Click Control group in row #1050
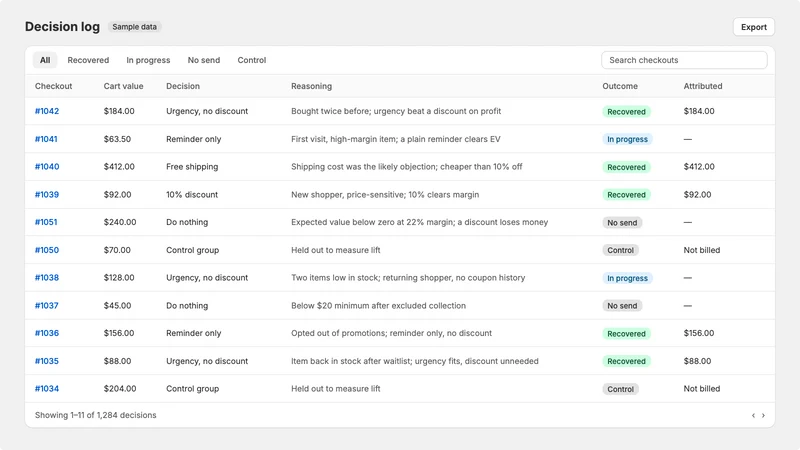Screen dimensions: 800x450 pyautogui.click(x=192, y=251)
